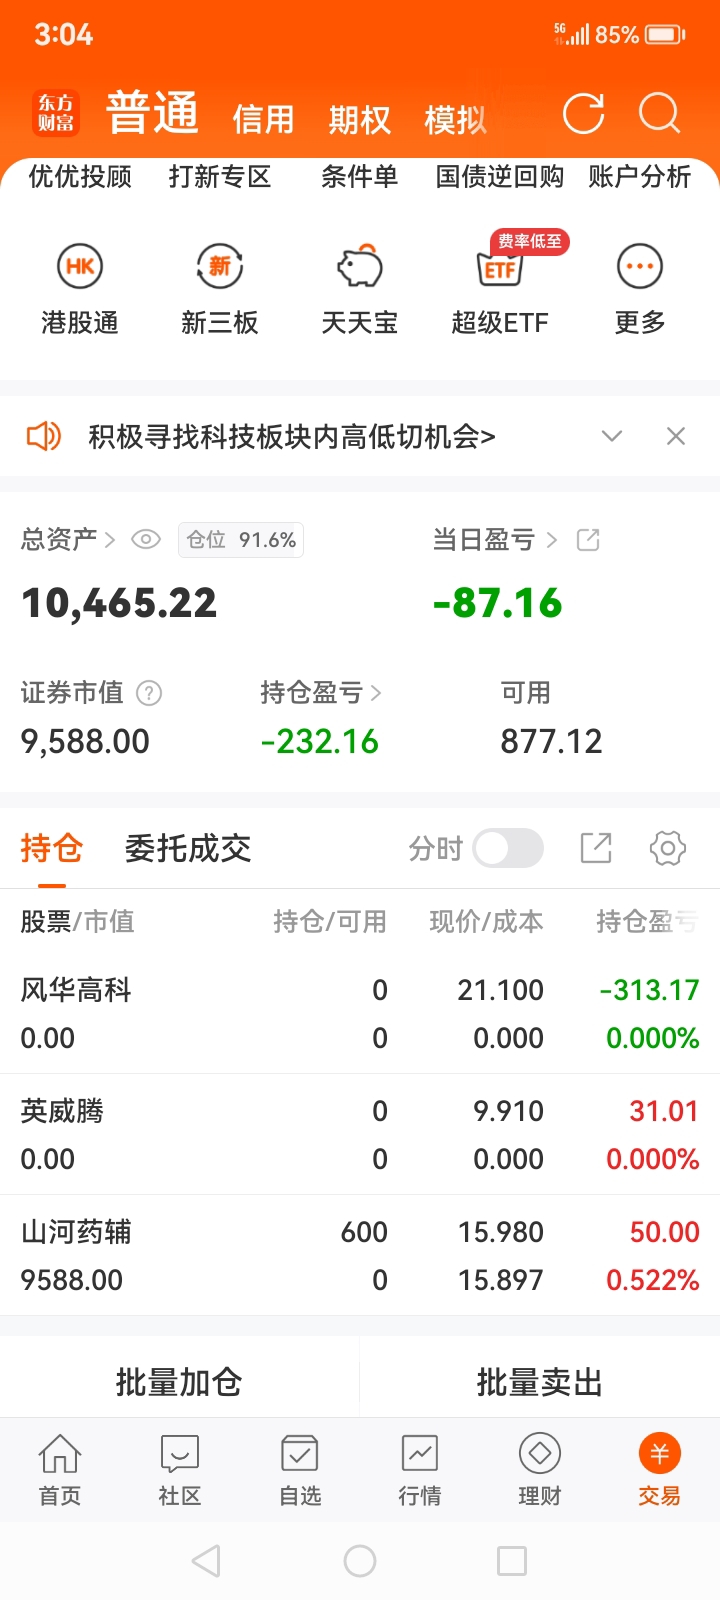Tap the refresh icon in header
The width and height of the screenshot is (720, 1600).
point(583,114)
